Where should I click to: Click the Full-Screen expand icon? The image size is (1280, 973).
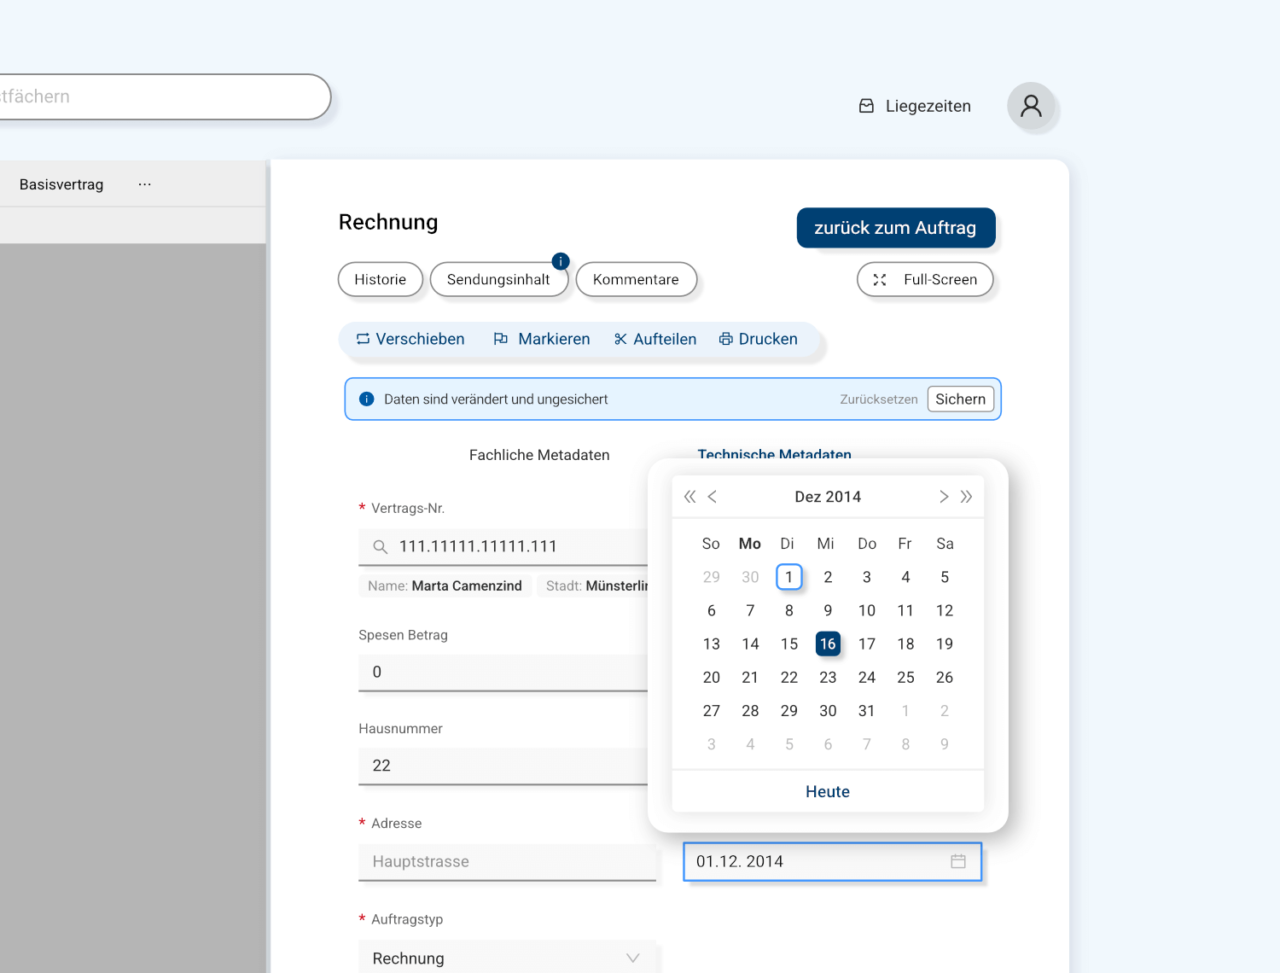click(879, 280)
